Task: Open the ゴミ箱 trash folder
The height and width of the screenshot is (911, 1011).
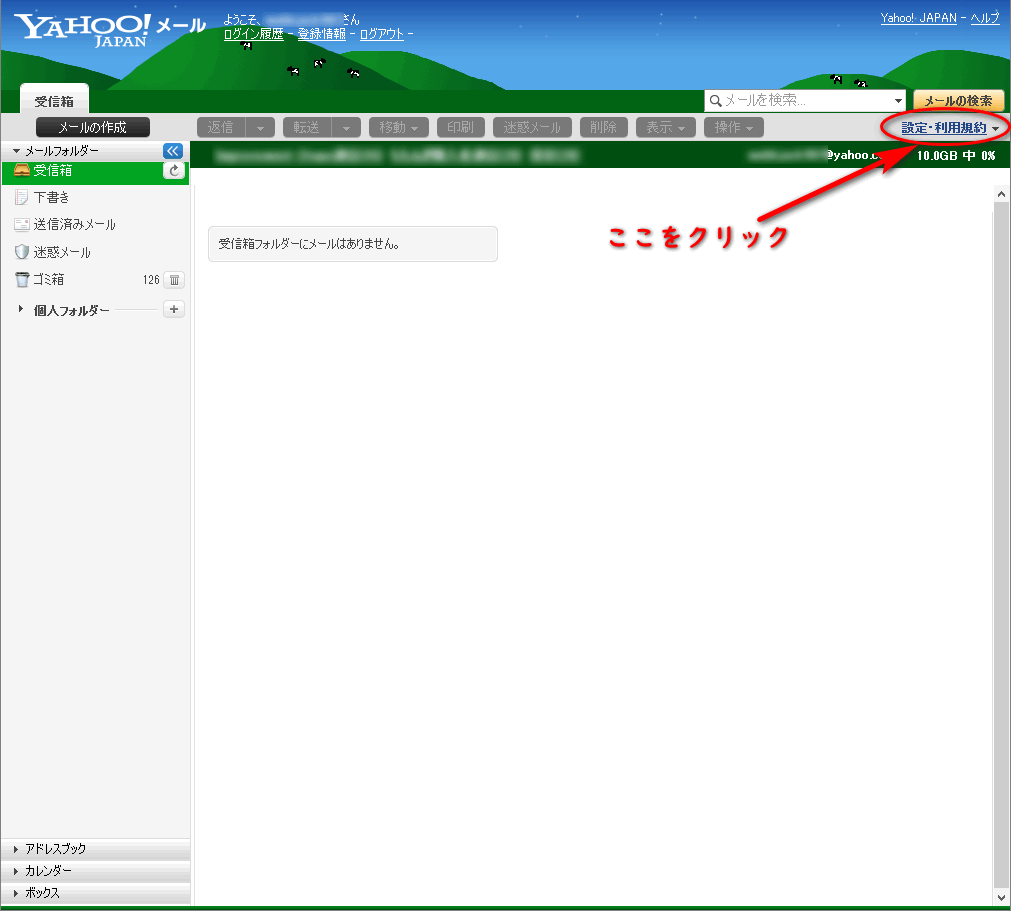Action: point(48,280)
